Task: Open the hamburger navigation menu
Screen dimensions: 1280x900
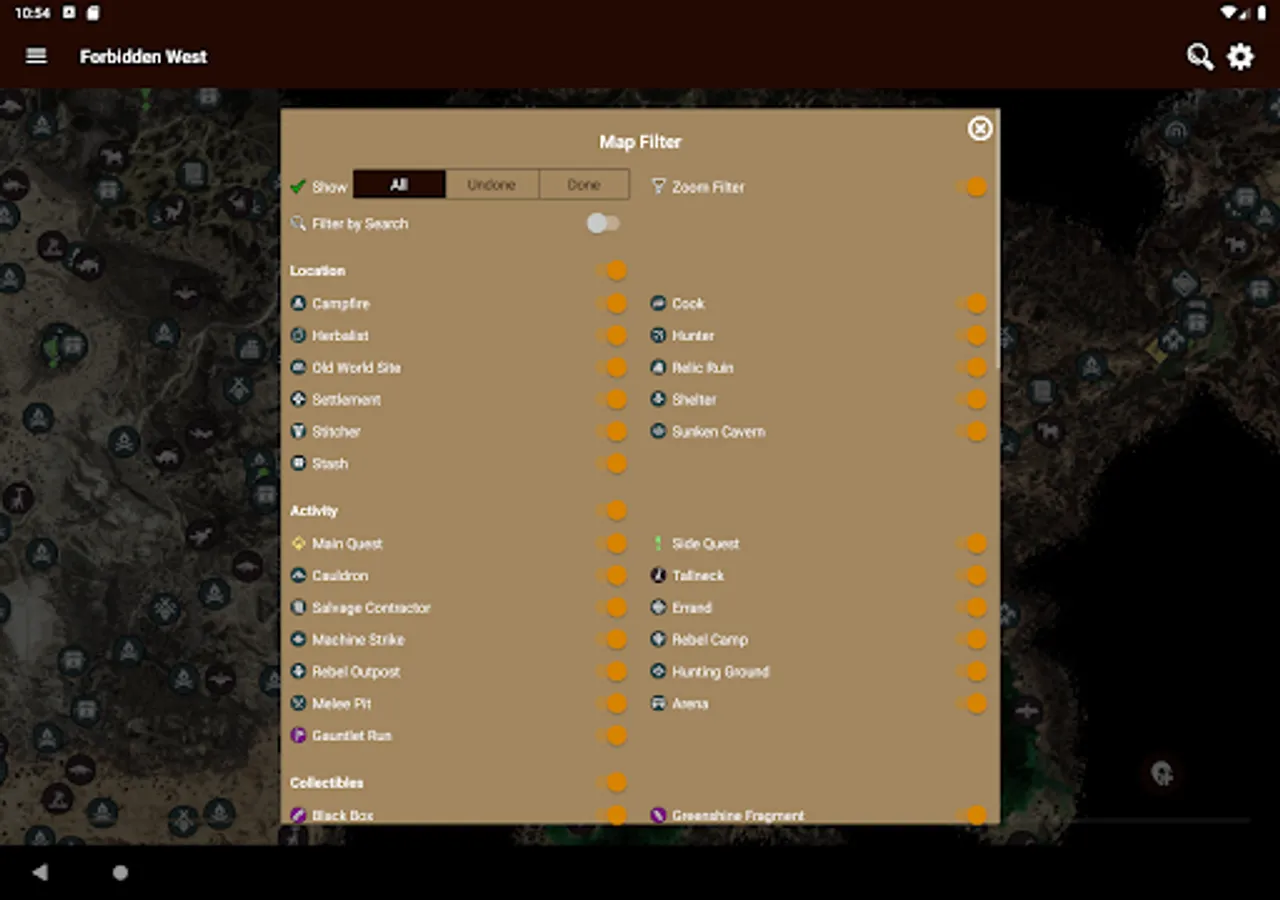Action: [x=36, y=56]
